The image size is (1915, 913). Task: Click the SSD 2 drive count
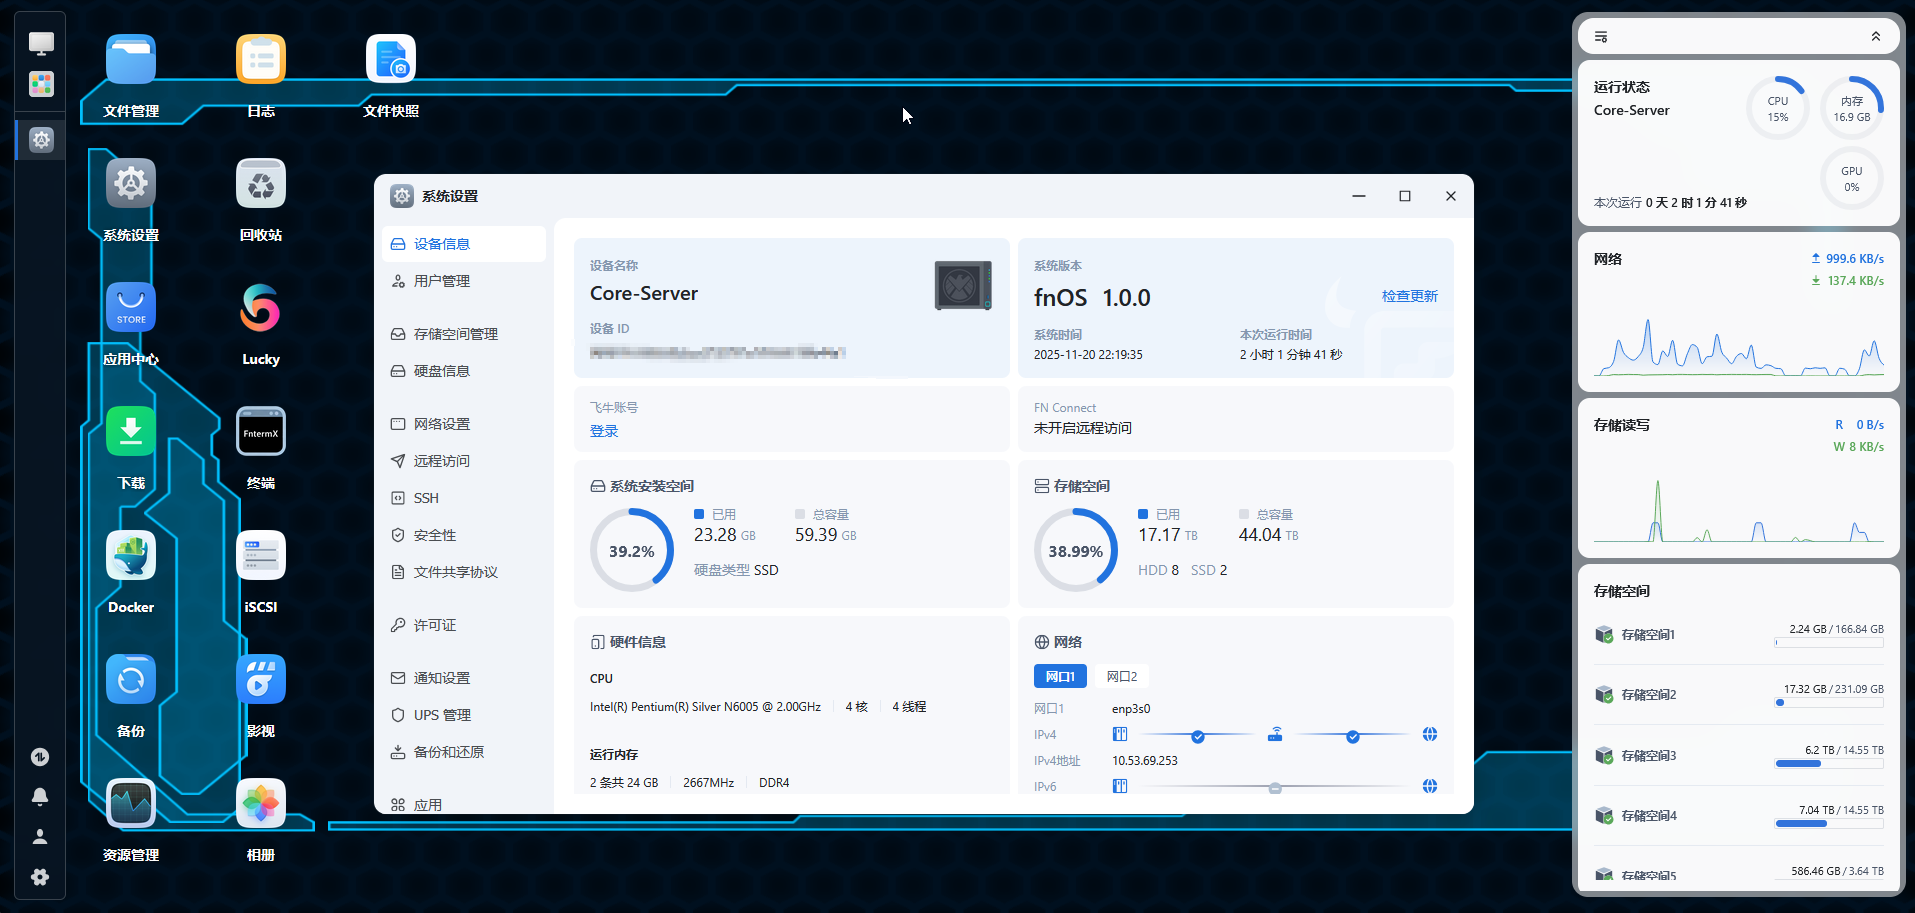tap(1209, 570)
